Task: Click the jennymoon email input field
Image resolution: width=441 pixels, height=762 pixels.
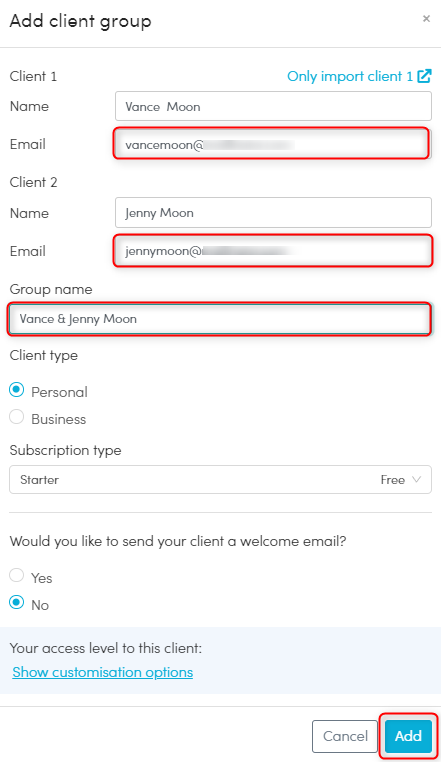Action: pyautogui.click(x=273, y=251)
